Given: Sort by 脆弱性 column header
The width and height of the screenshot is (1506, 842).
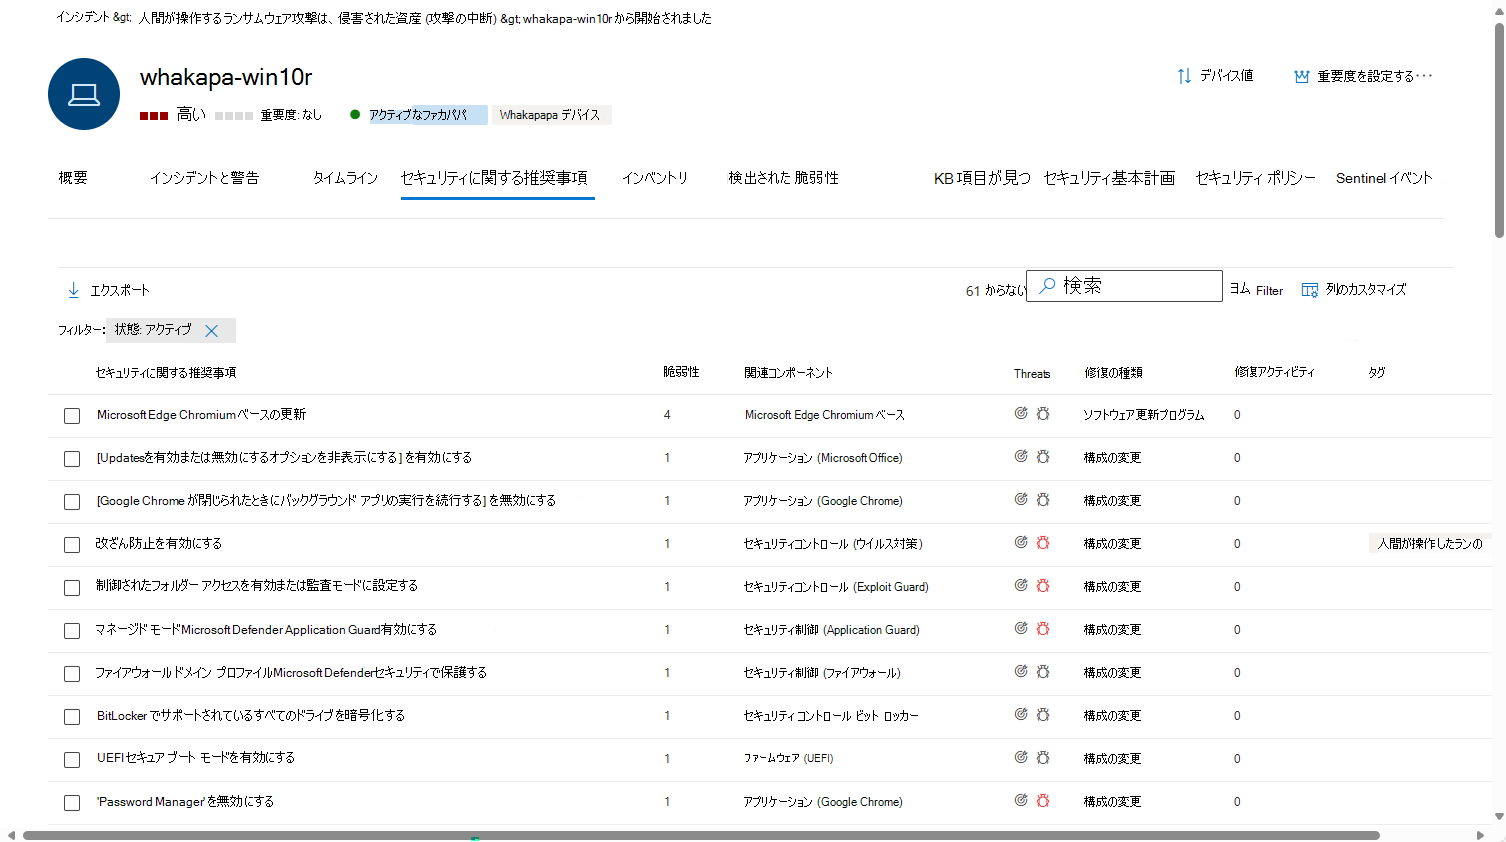Looking at the screenshot, I should (681, 372).
